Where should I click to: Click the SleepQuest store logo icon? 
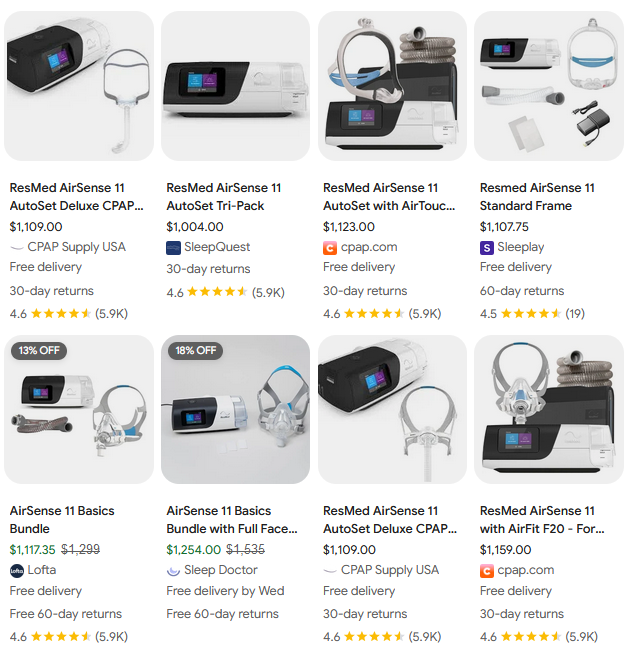(x=173, y=248)
